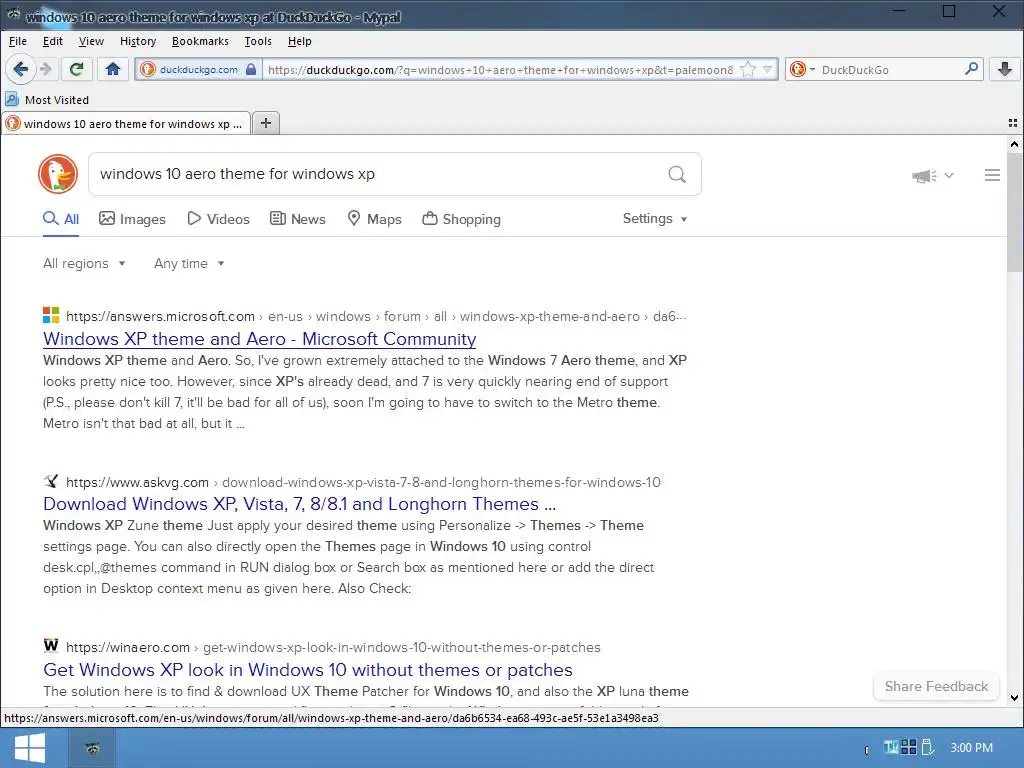
Task: Go back with the Back arrow button
Action: pyautogui.click(x=20, y=69)
